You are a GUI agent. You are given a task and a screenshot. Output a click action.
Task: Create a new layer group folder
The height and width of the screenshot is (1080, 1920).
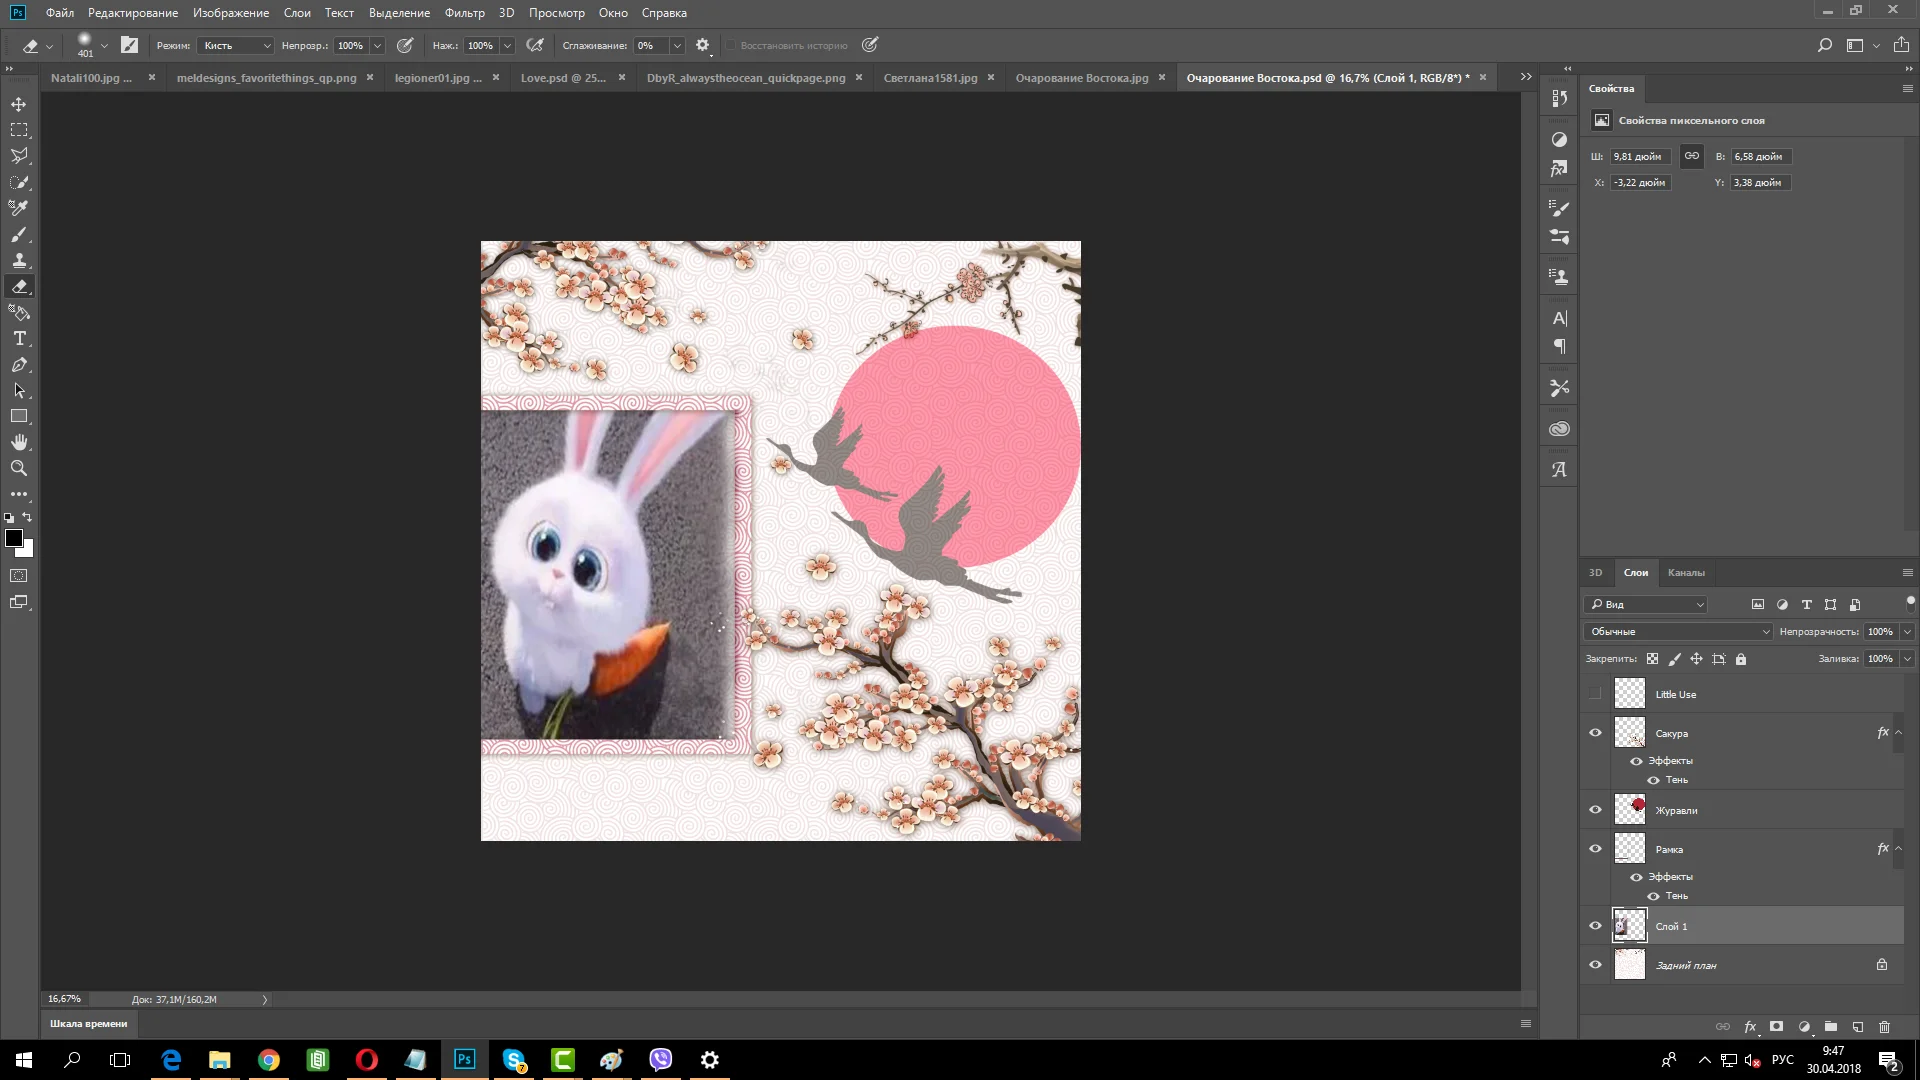(1830, 1027)
